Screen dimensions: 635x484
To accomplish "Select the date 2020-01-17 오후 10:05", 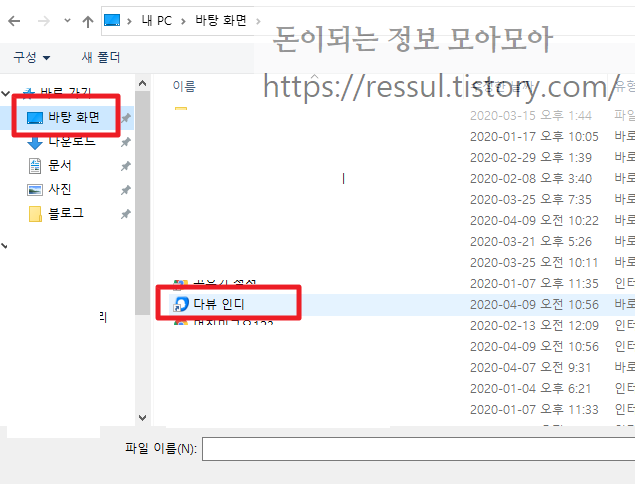I will (534, 136).
